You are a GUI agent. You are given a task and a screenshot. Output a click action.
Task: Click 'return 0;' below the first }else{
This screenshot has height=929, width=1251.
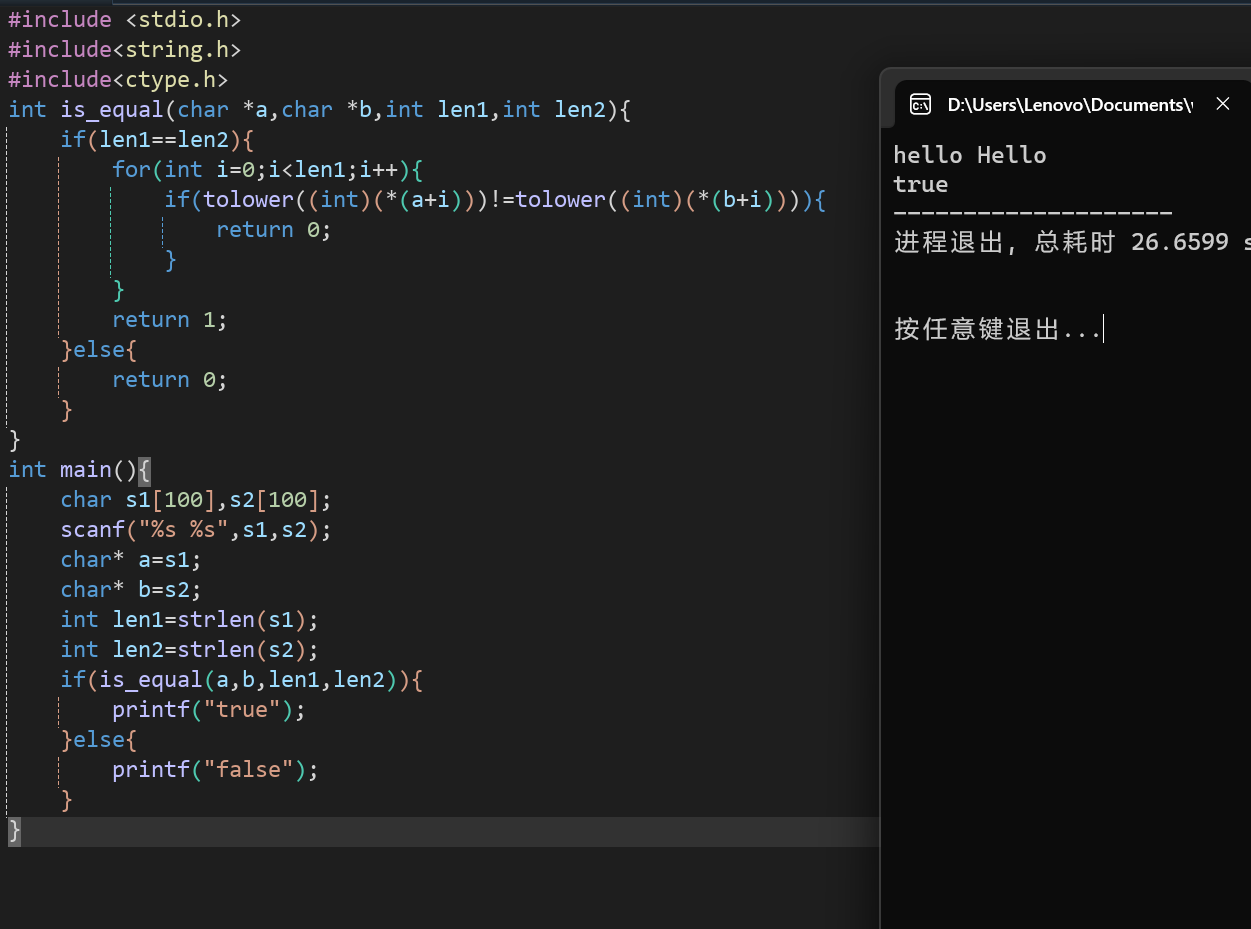pos(170,379)
